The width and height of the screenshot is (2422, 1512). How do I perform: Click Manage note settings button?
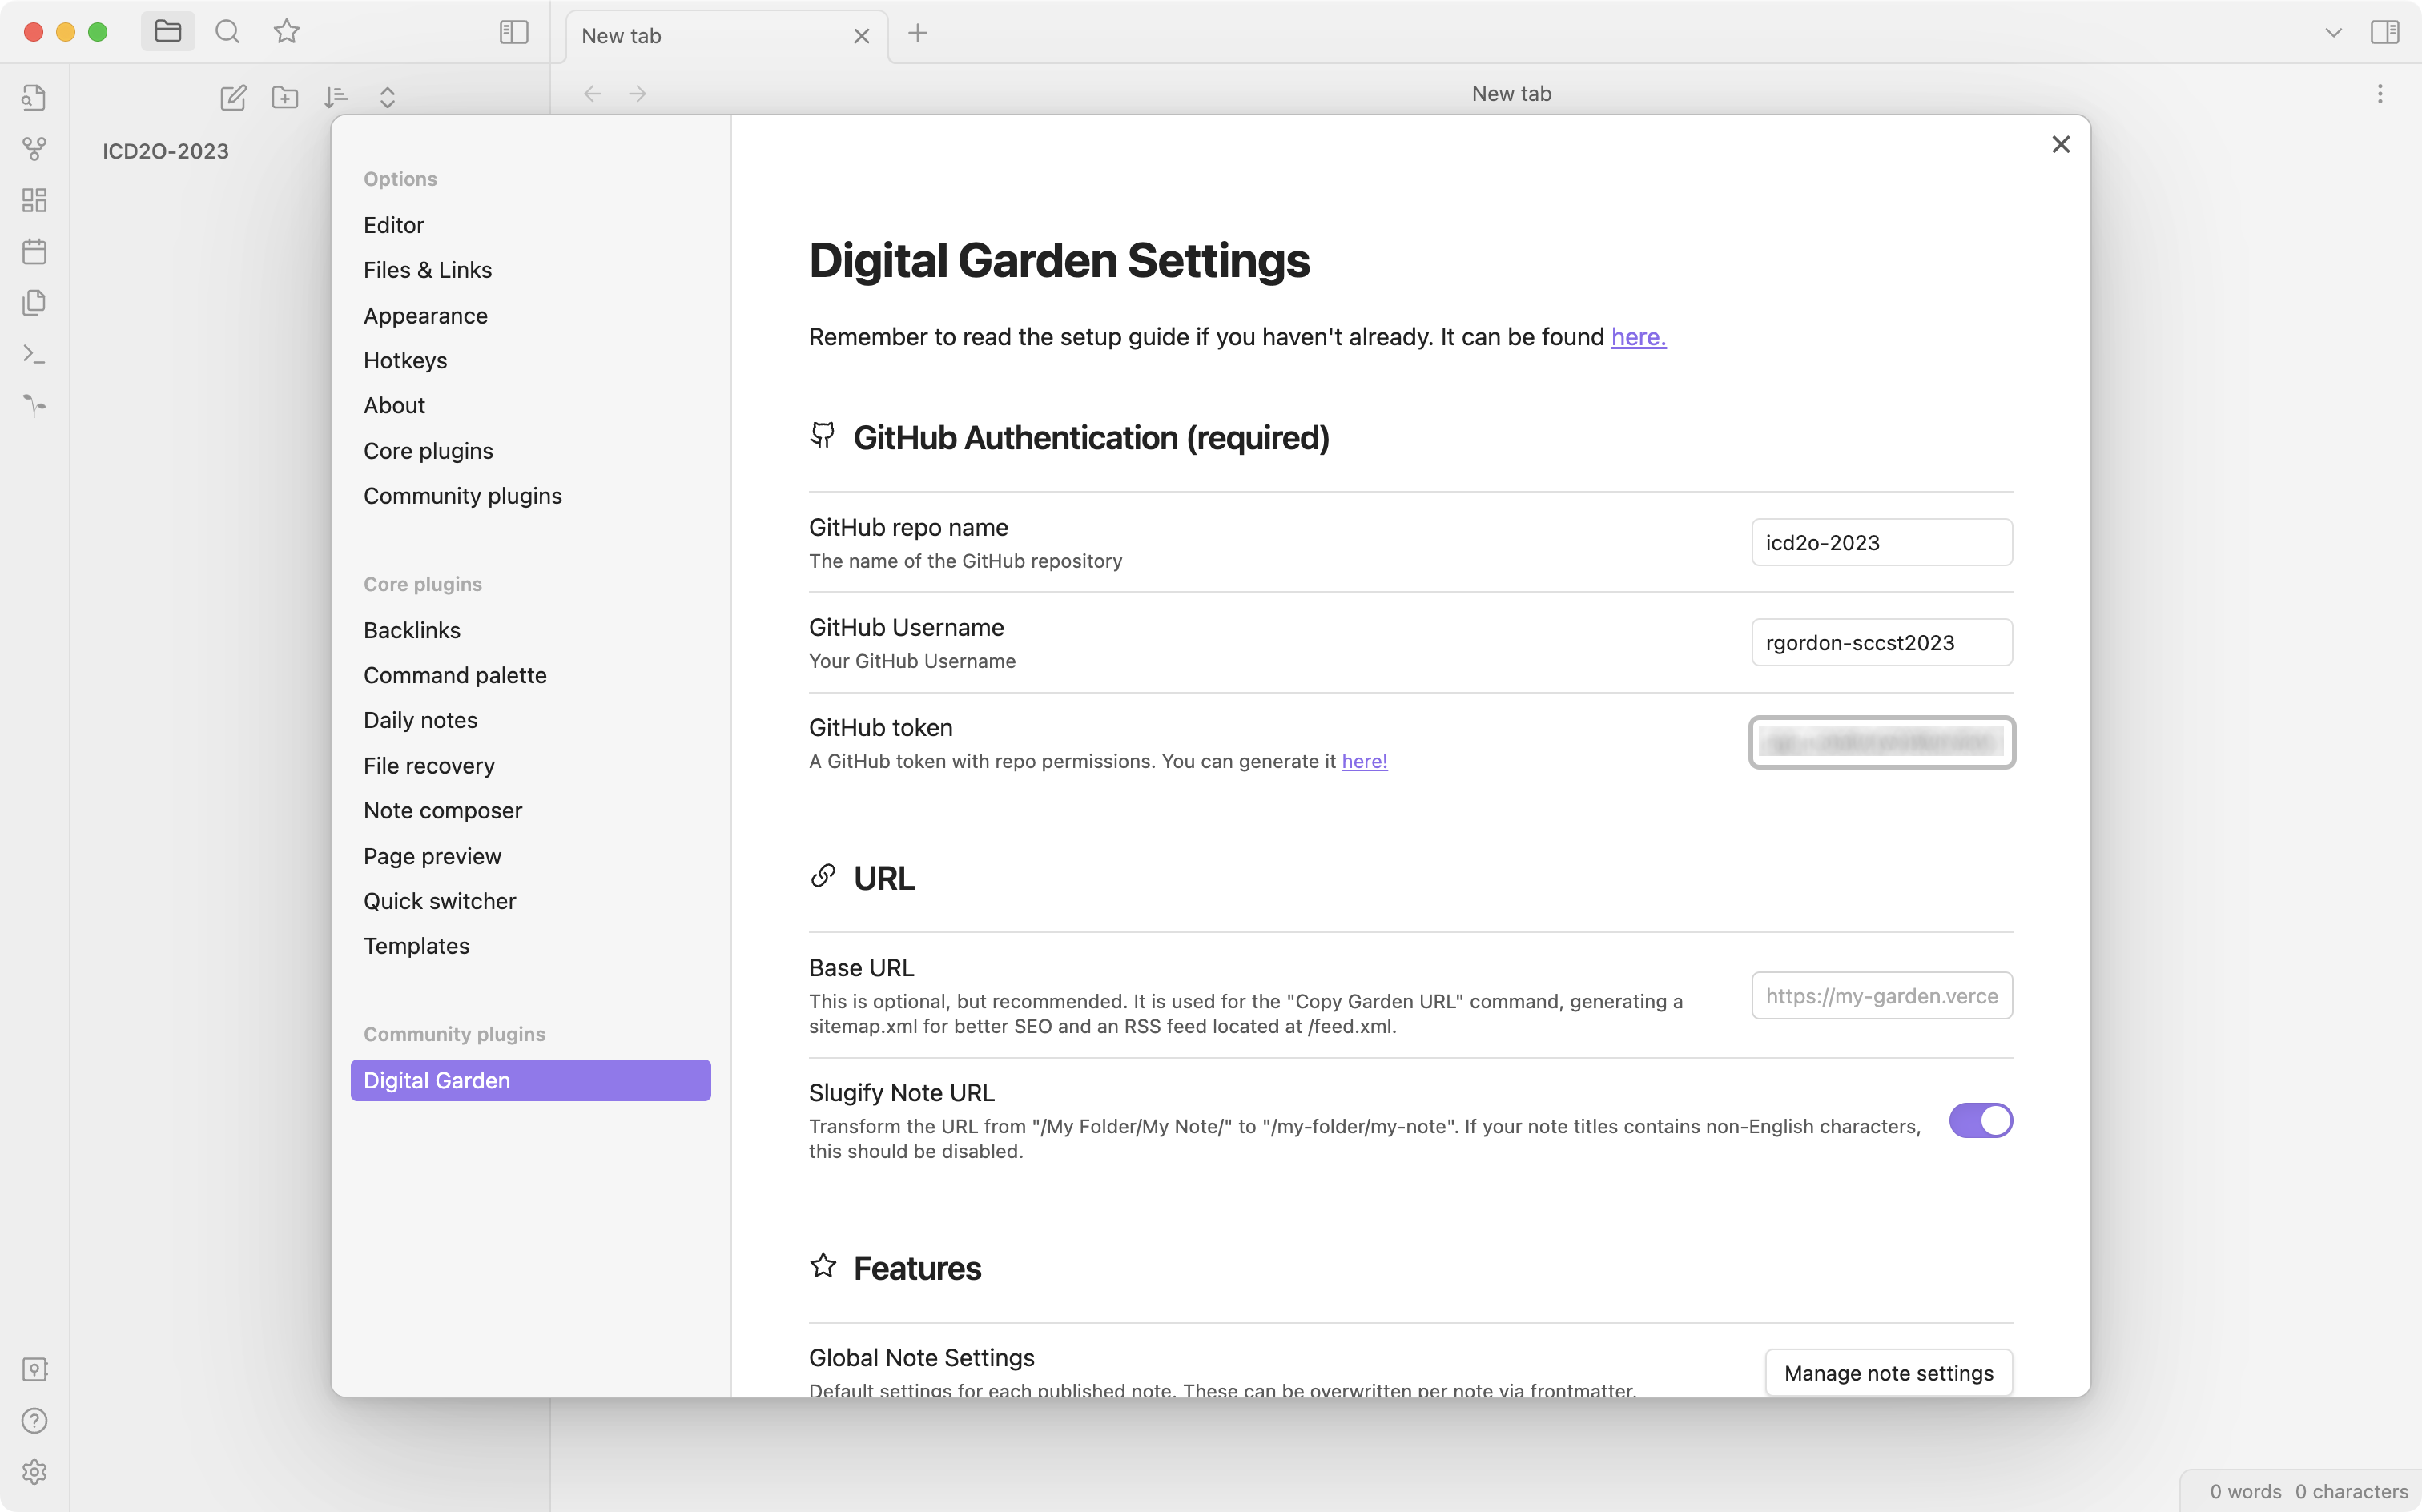tap(1888, 1373)
